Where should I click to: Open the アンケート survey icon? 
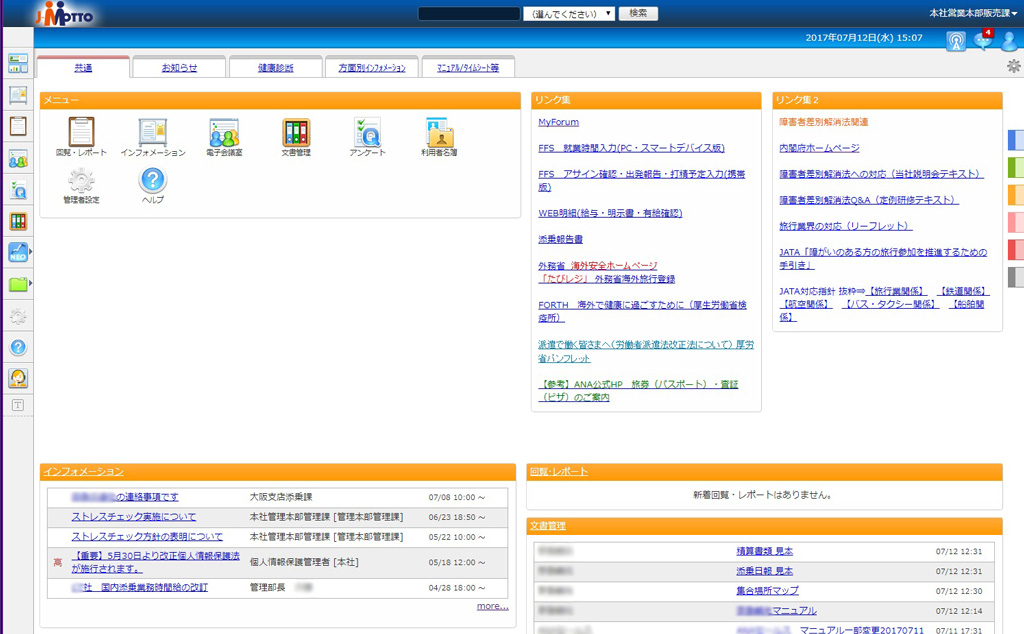[367, 132]
